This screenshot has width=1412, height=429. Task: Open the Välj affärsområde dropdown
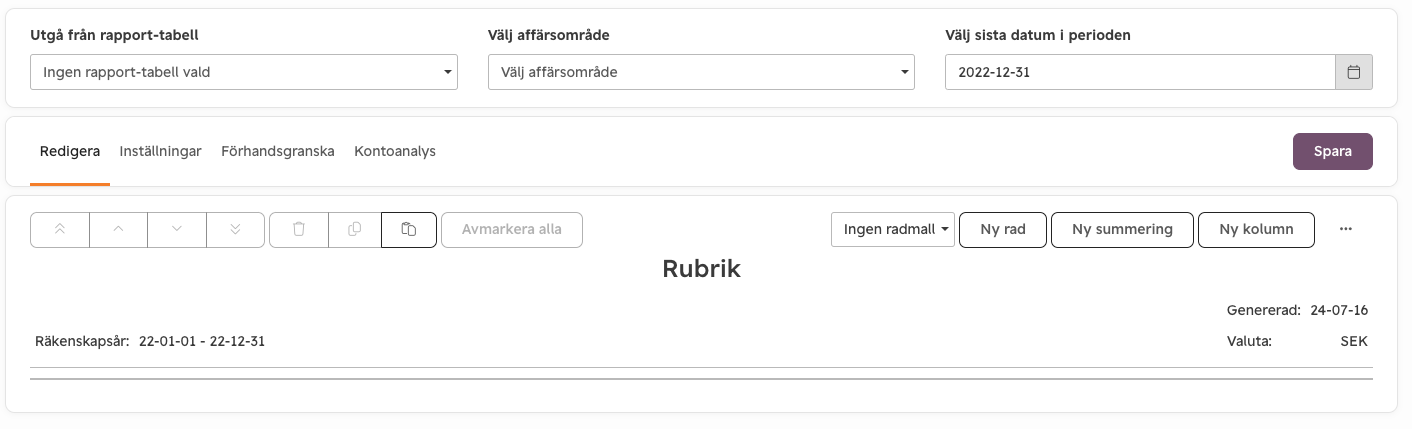point(701,72)
